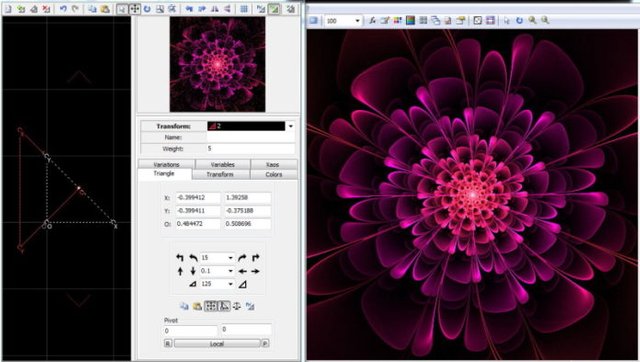Open the quality dropdown showing 100 in main window

pos(358,20)
